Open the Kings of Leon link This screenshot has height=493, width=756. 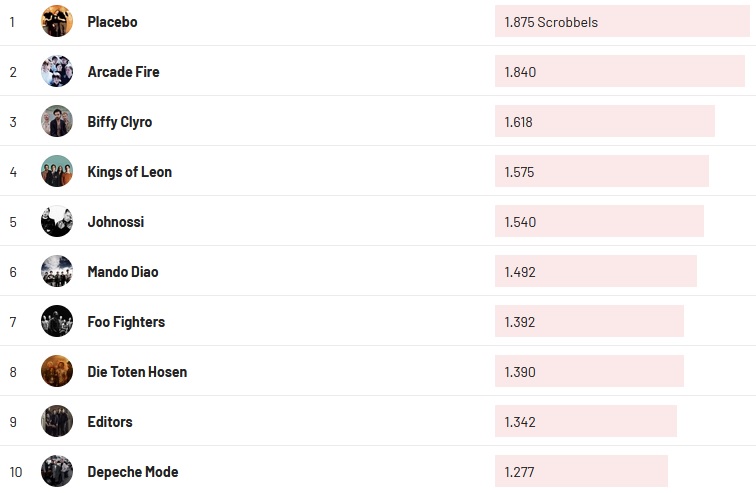(x=129, y=172)
